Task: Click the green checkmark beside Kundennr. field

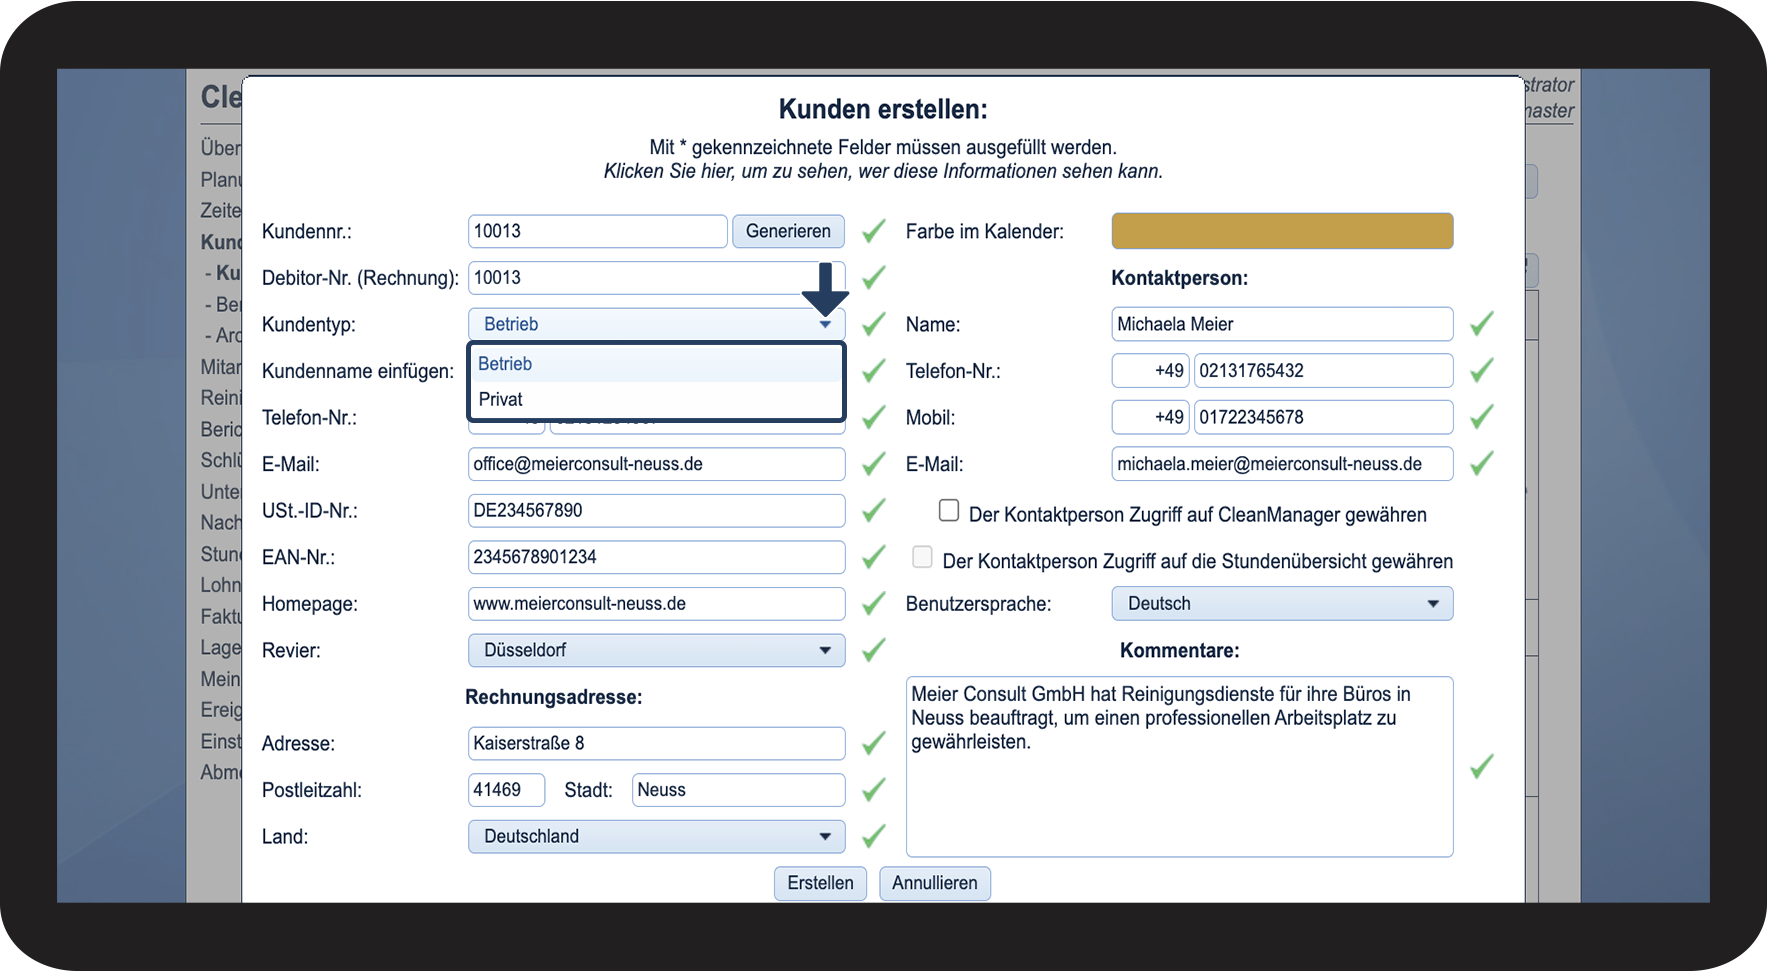Action: (873, 231)
